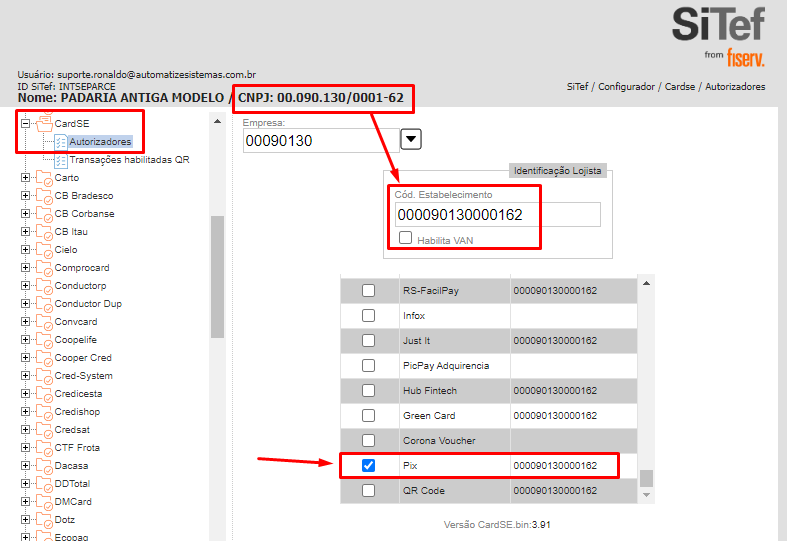
Task: Click the Comprocard folder icon
Action: [44, 268]
